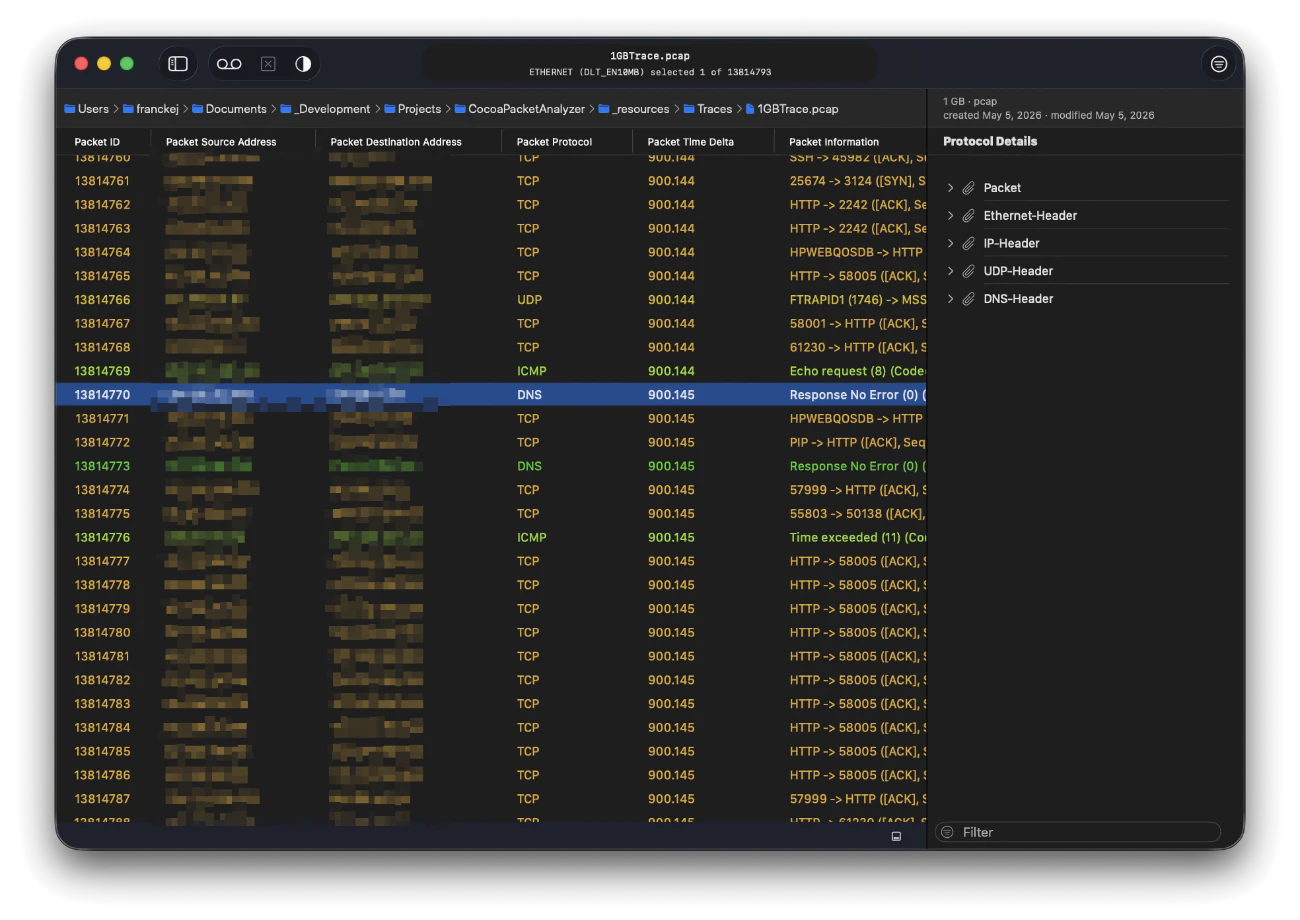
Task: Select packet ID 13814771
Action: [x=102, y=419]
